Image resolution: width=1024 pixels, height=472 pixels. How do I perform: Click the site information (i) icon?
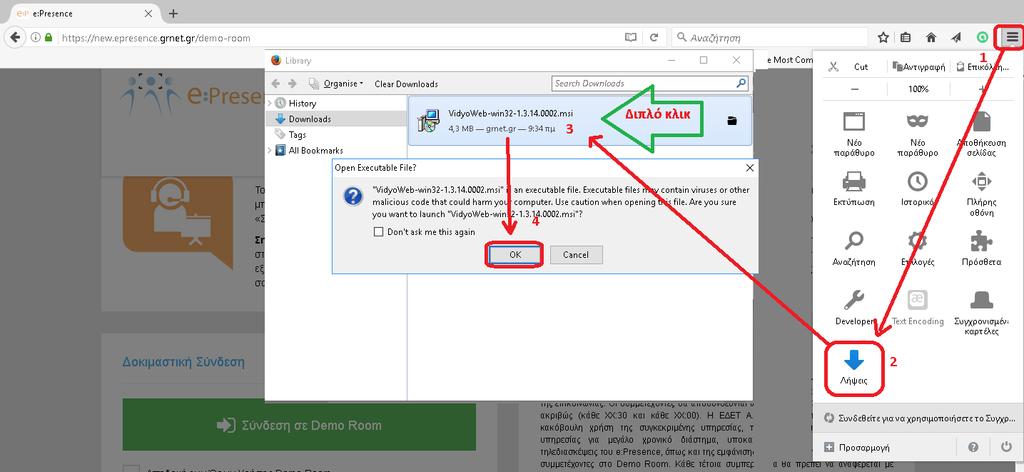(x=35, y=38)
